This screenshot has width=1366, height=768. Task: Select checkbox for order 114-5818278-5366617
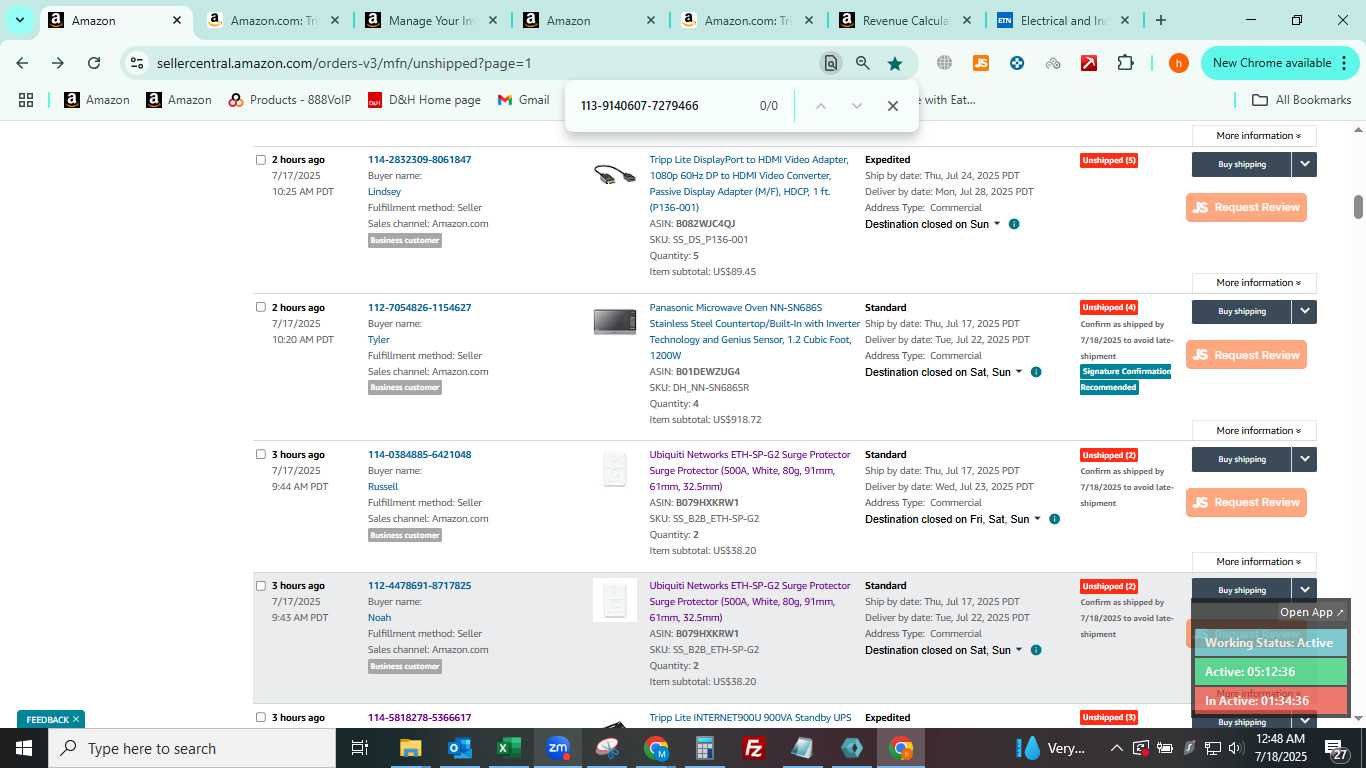click(x=261, y=717)
